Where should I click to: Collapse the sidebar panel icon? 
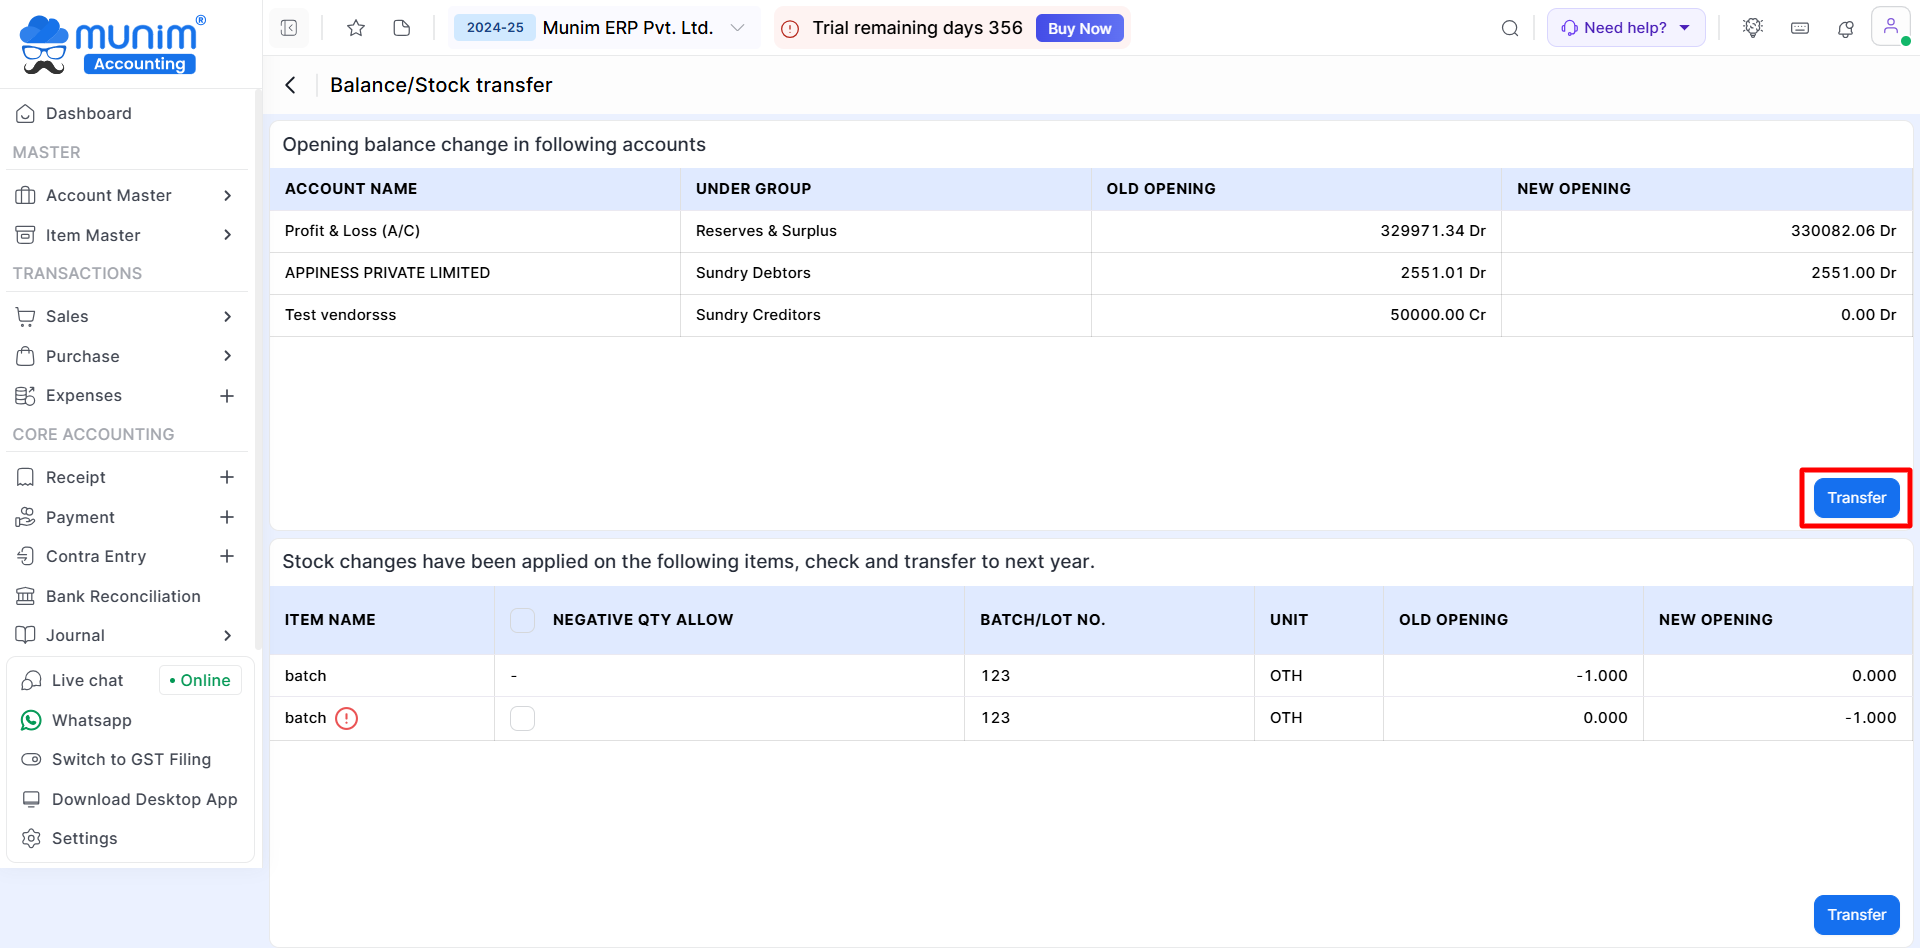289,28
